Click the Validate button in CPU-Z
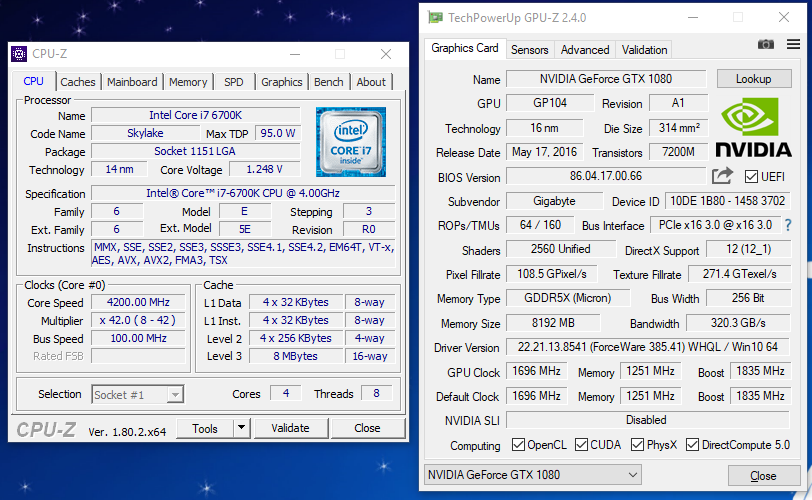The width and height of the screenshot is (812, 500). pos(291,428)
